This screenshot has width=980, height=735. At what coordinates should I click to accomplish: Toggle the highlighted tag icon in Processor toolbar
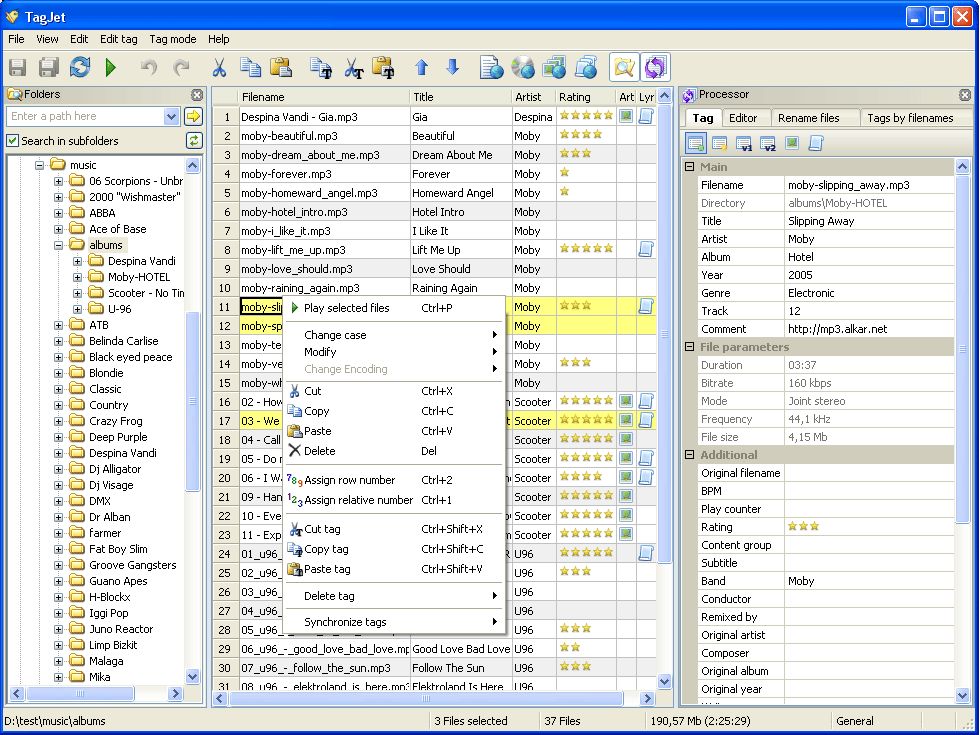tap(697, 142)
